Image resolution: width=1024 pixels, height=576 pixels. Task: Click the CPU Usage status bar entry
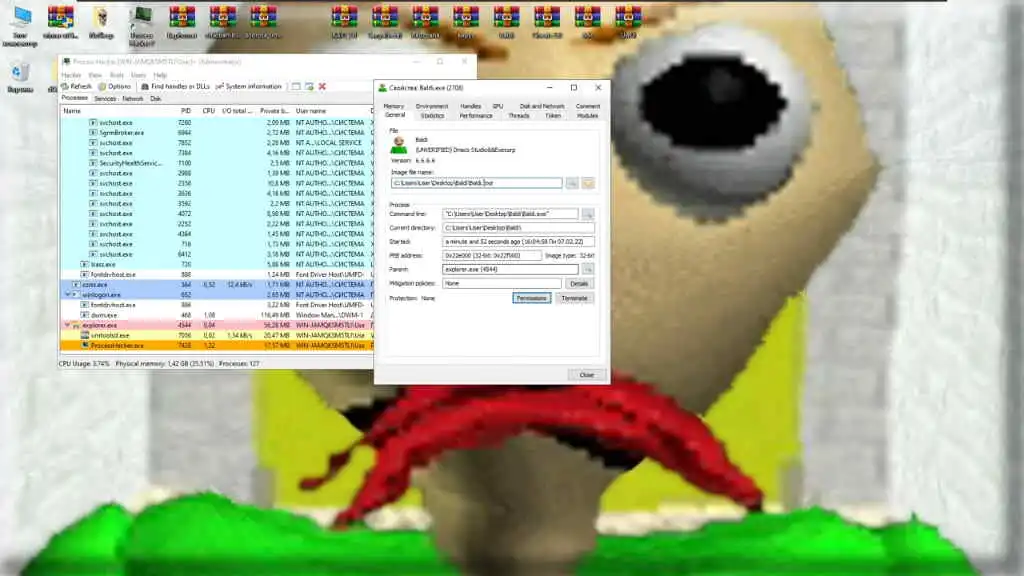[85, 364]
